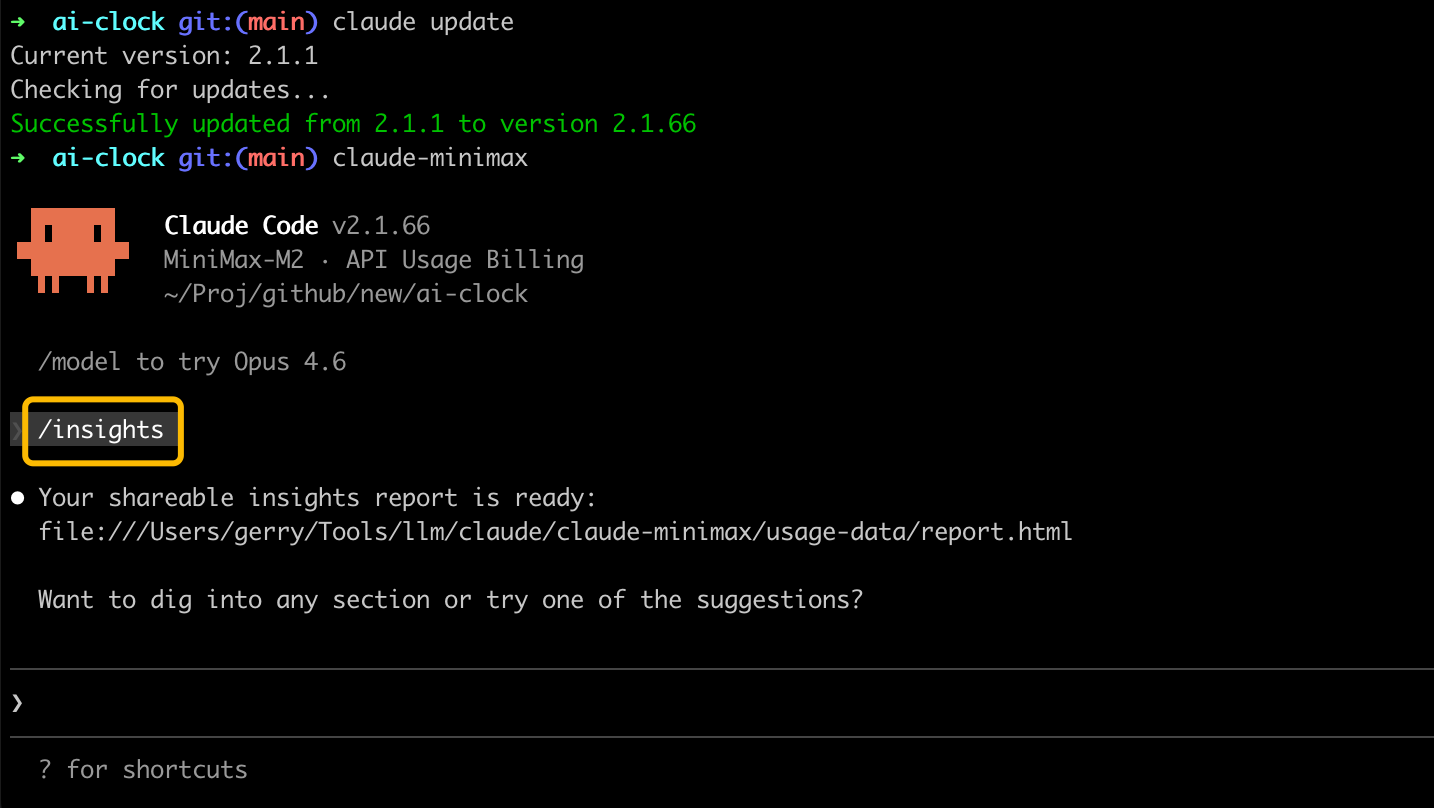
Task: Click the "? for shortcuts" hint
Action: coord(143,769)
